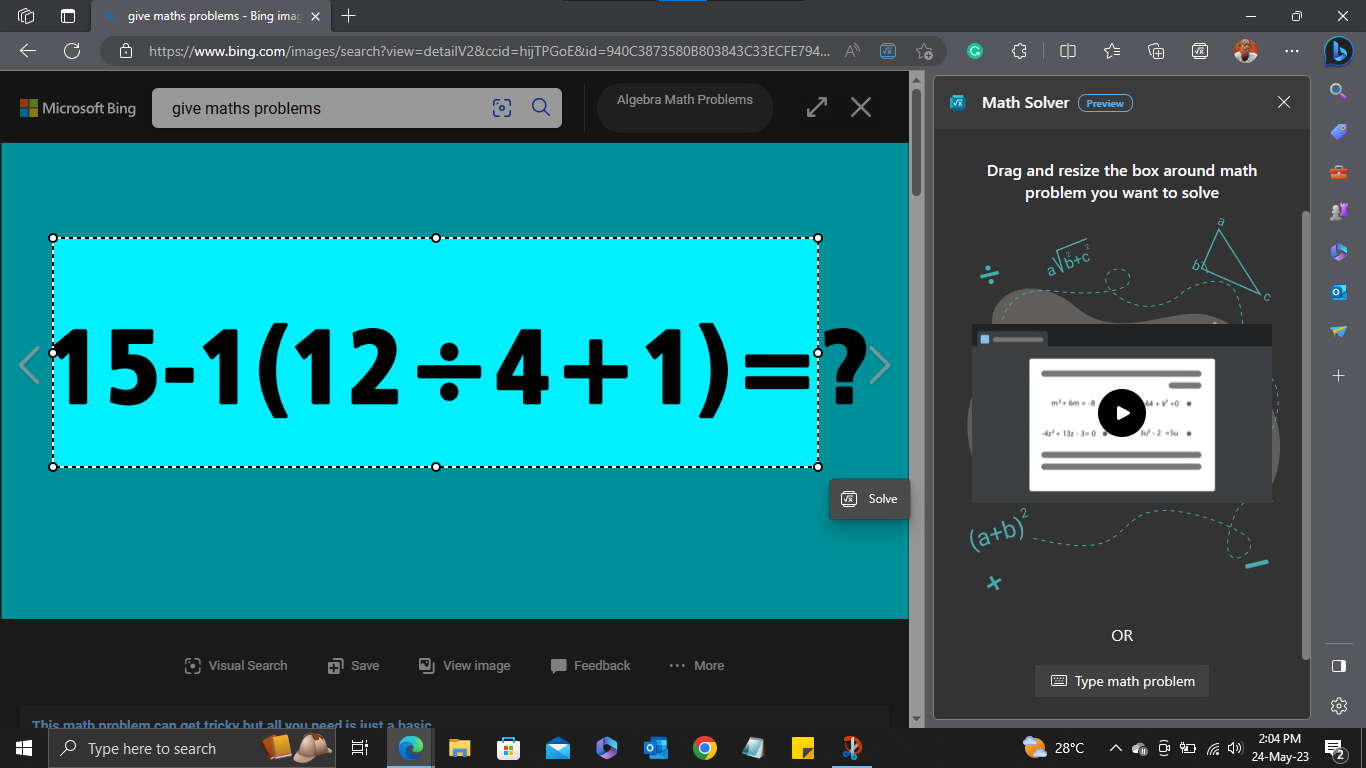Toggle the sidebar panel at the bottom

(1340, 666)
